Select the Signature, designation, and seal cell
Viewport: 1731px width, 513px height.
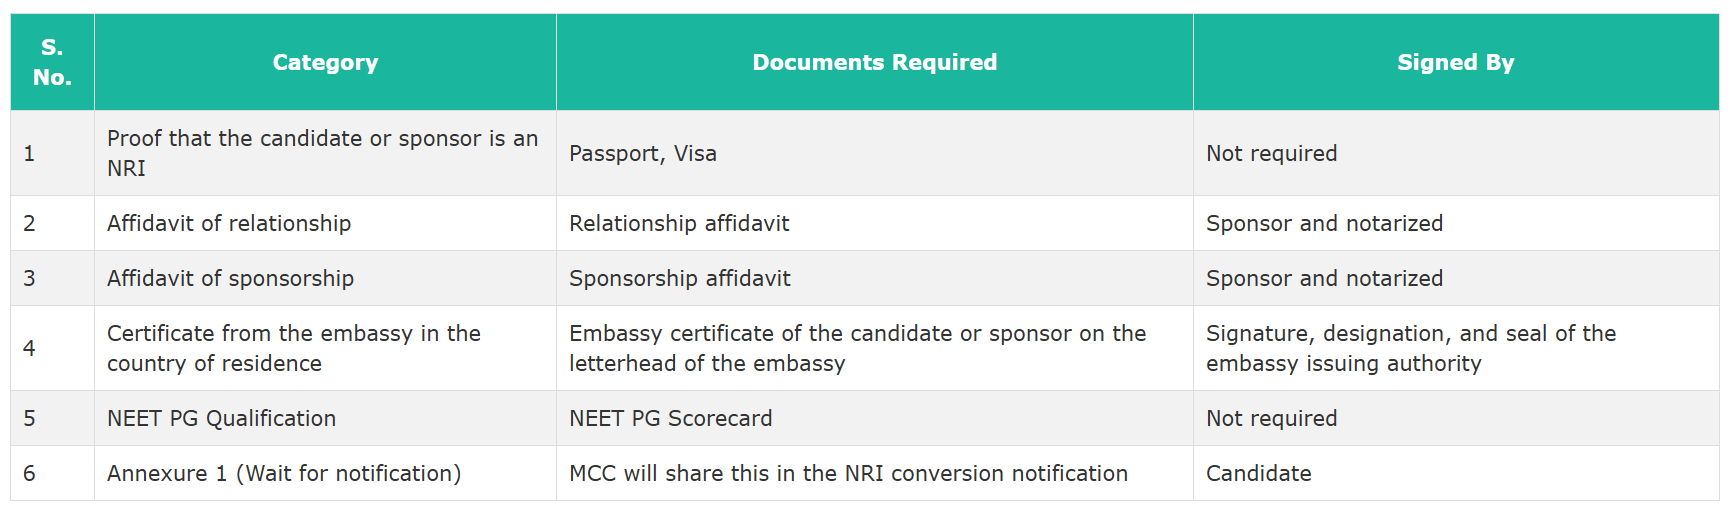1410,348
